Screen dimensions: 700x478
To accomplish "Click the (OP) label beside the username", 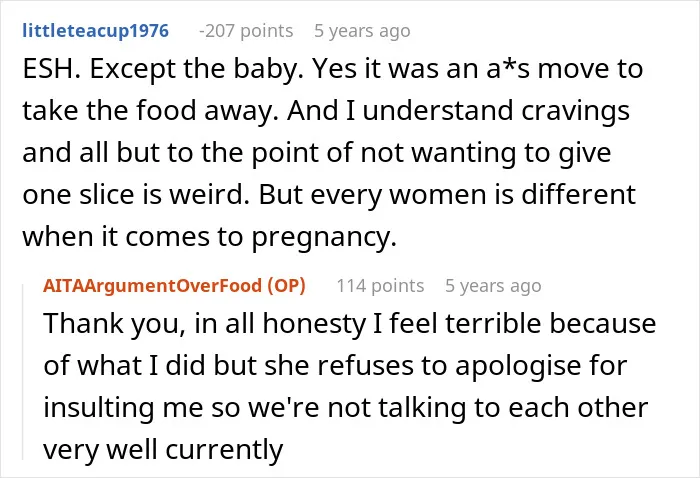I will point(287,286).
